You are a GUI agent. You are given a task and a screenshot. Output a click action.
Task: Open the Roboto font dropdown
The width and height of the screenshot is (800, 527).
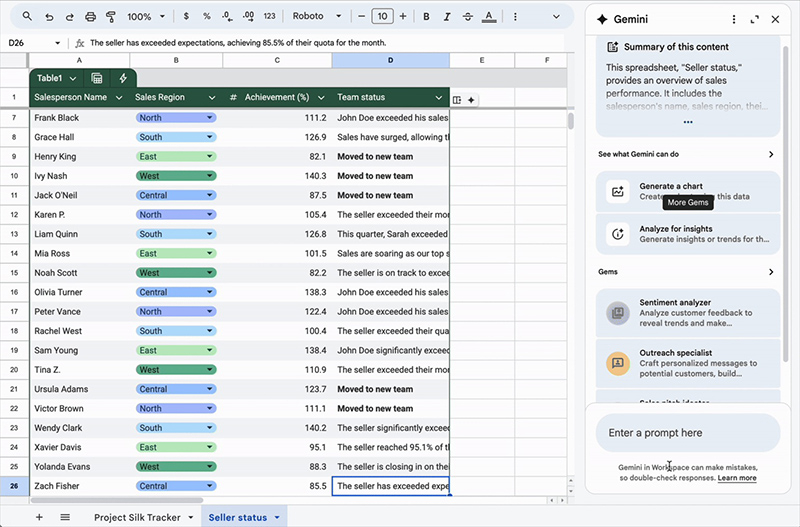pos(316,17)
